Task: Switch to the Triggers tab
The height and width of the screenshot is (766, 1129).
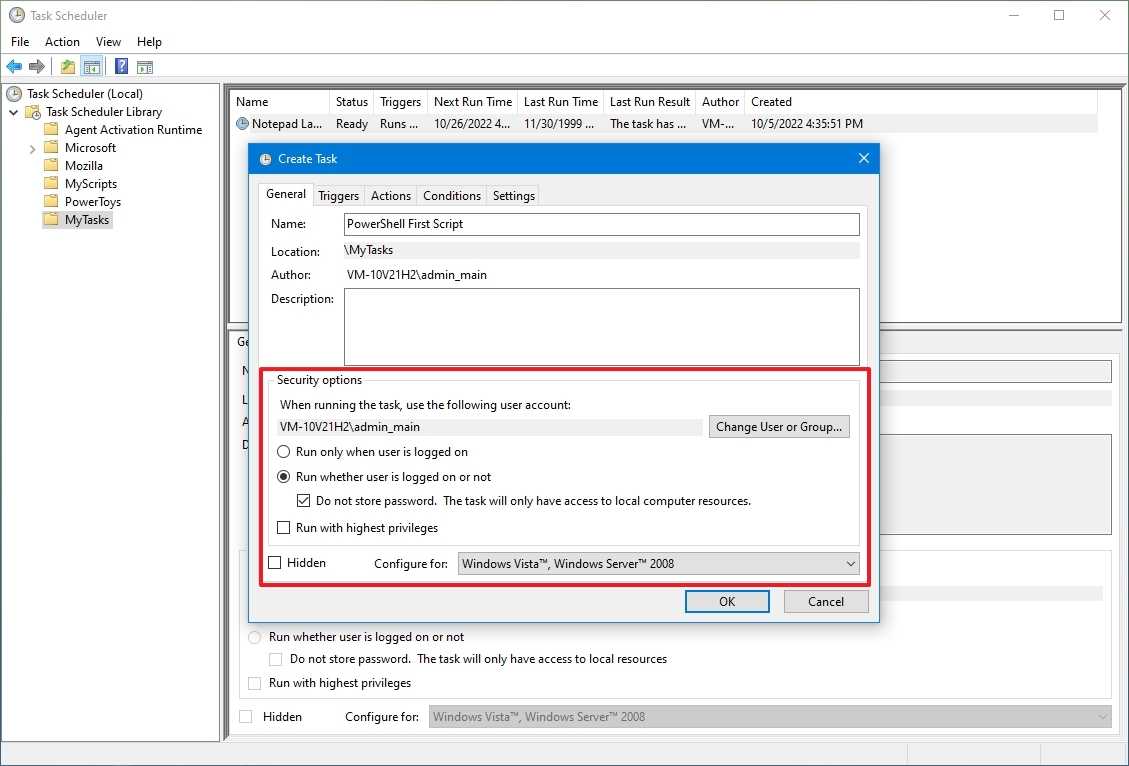Action: 338,196
